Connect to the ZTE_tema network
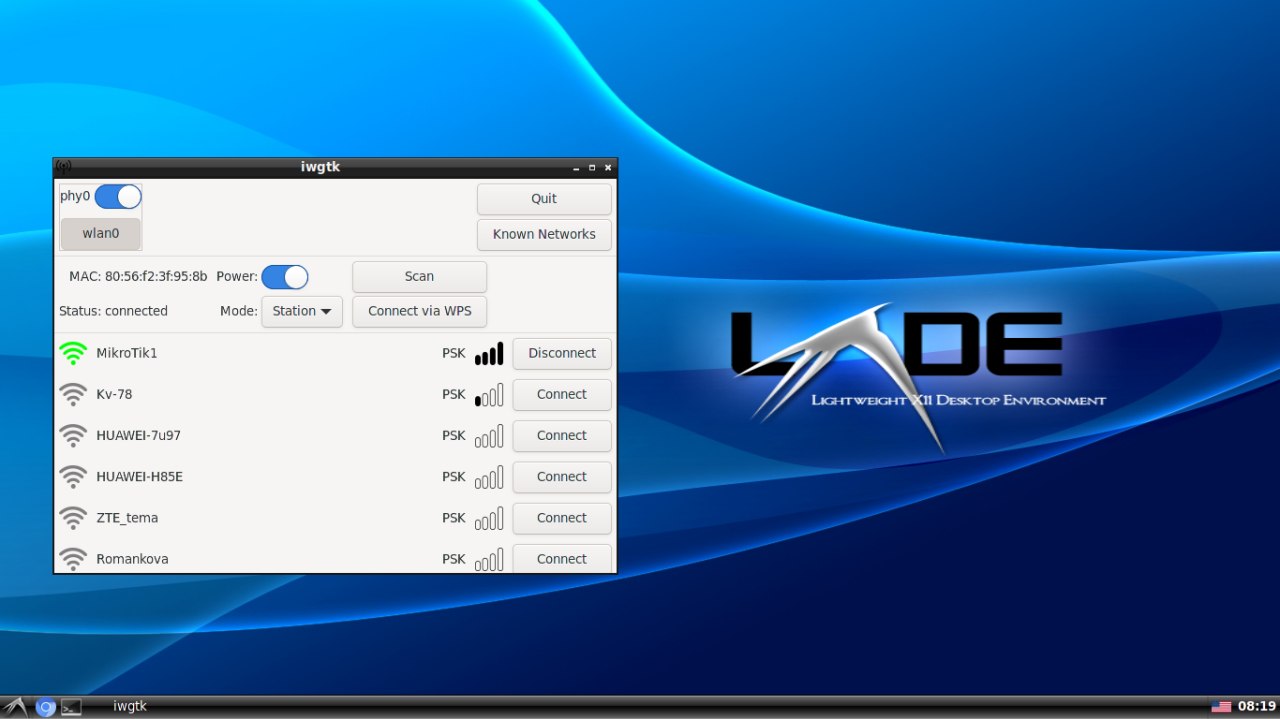This screenshot has height=719, width=1280. coord(562,518)
